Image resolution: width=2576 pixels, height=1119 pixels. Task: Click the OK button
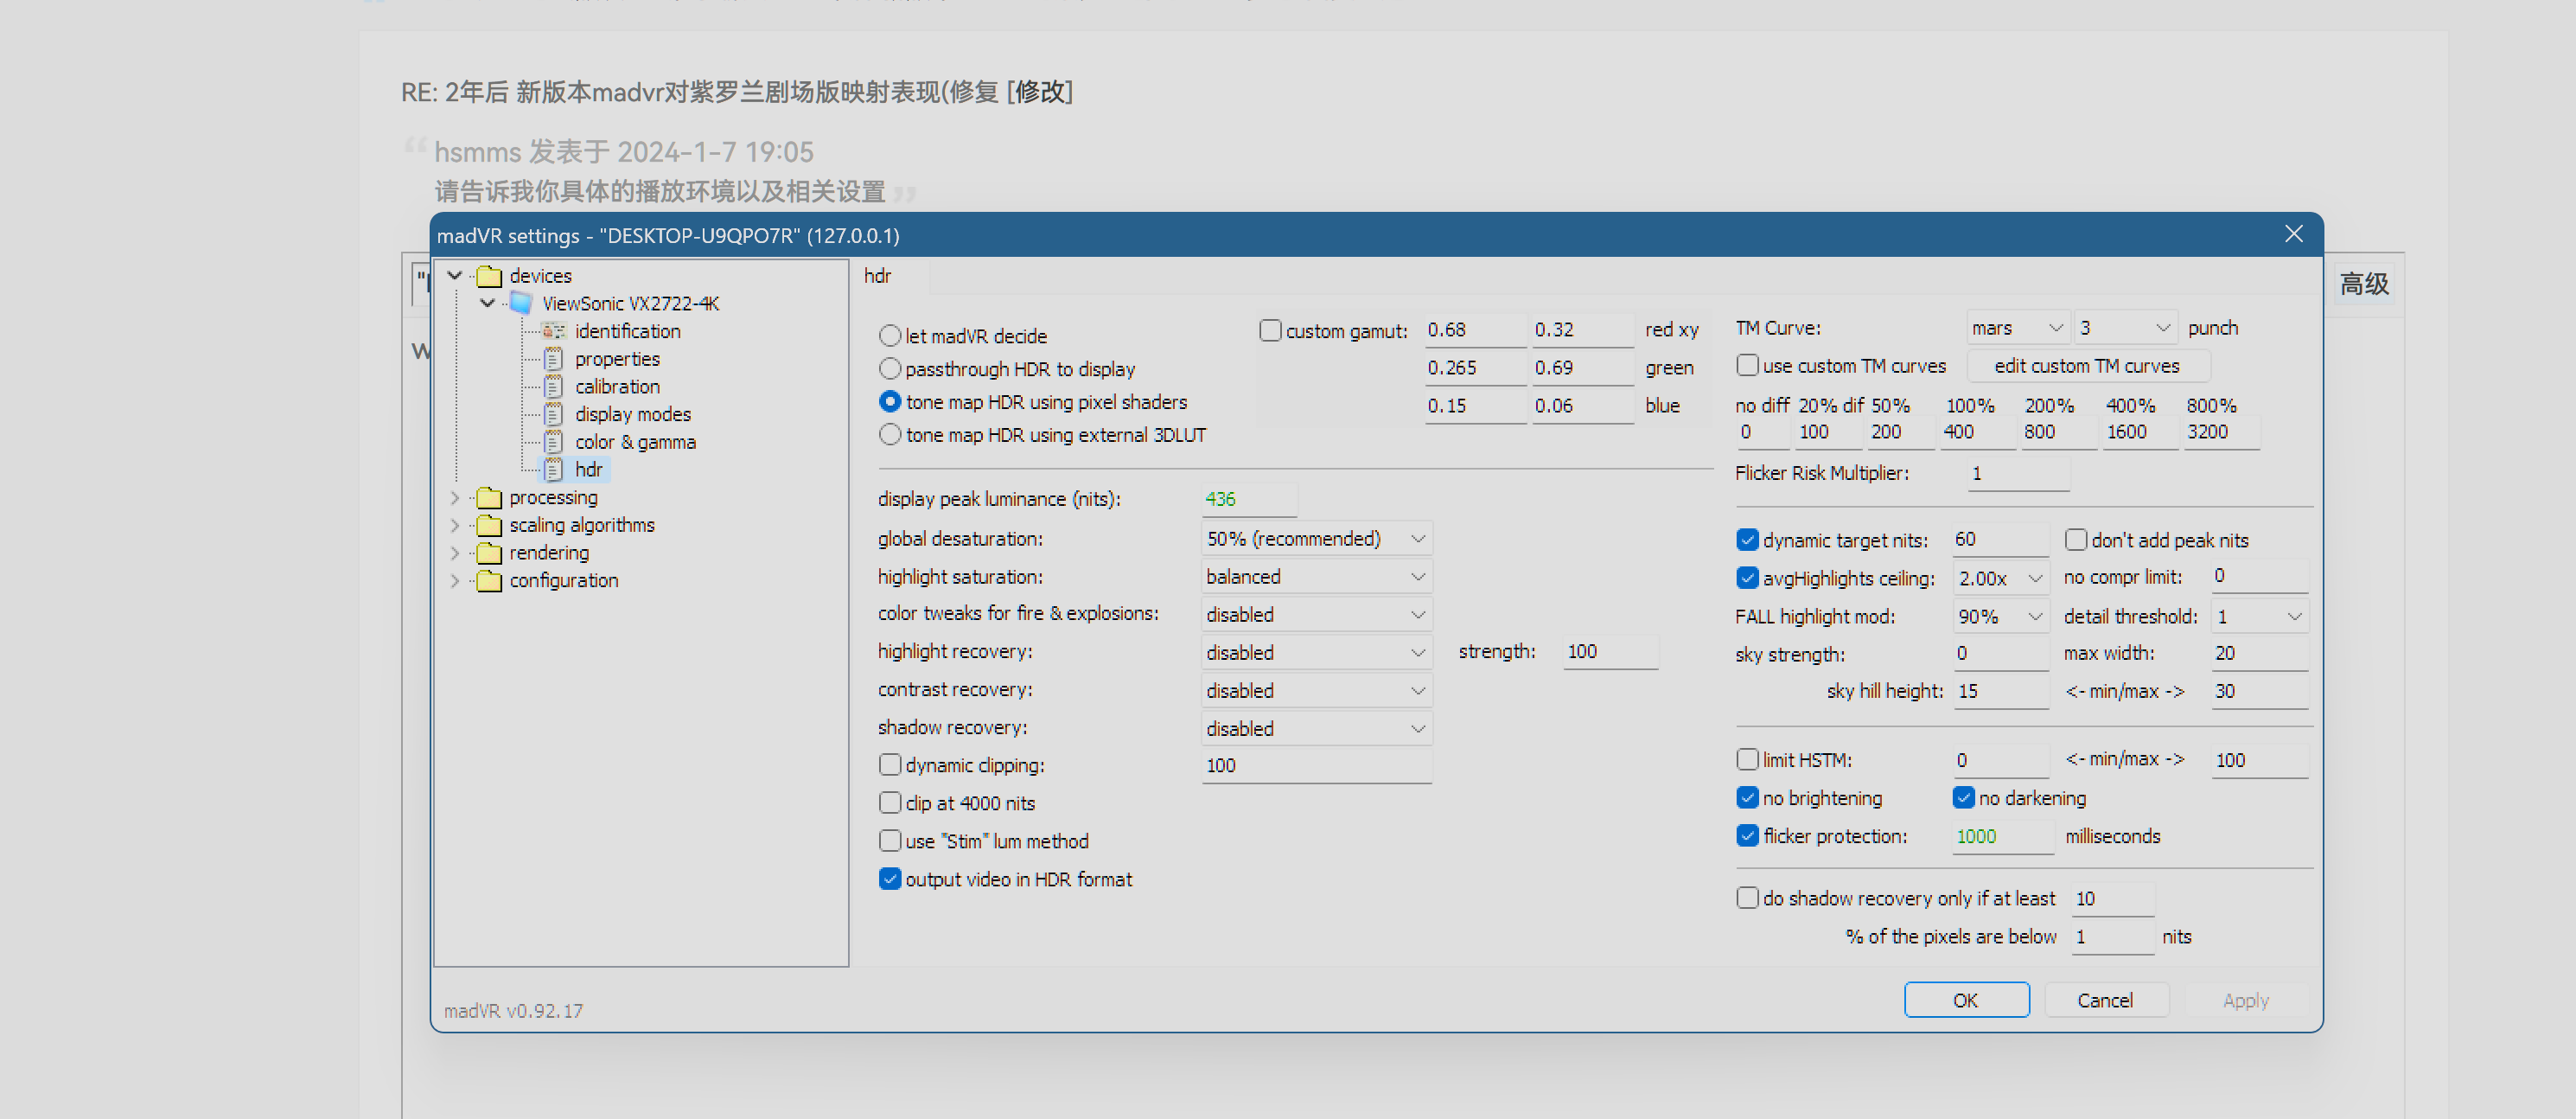click(1966, 999)
